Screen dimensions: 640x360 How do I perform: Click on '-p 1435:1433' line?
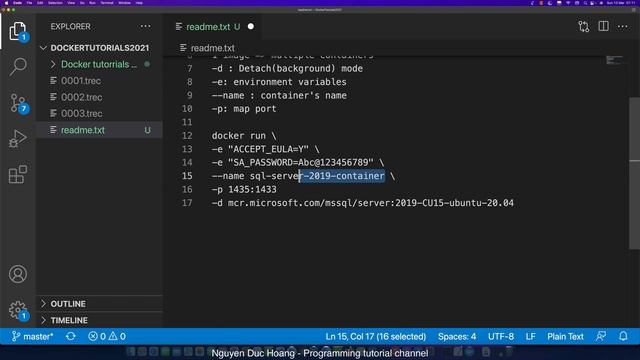coord(244,189)
